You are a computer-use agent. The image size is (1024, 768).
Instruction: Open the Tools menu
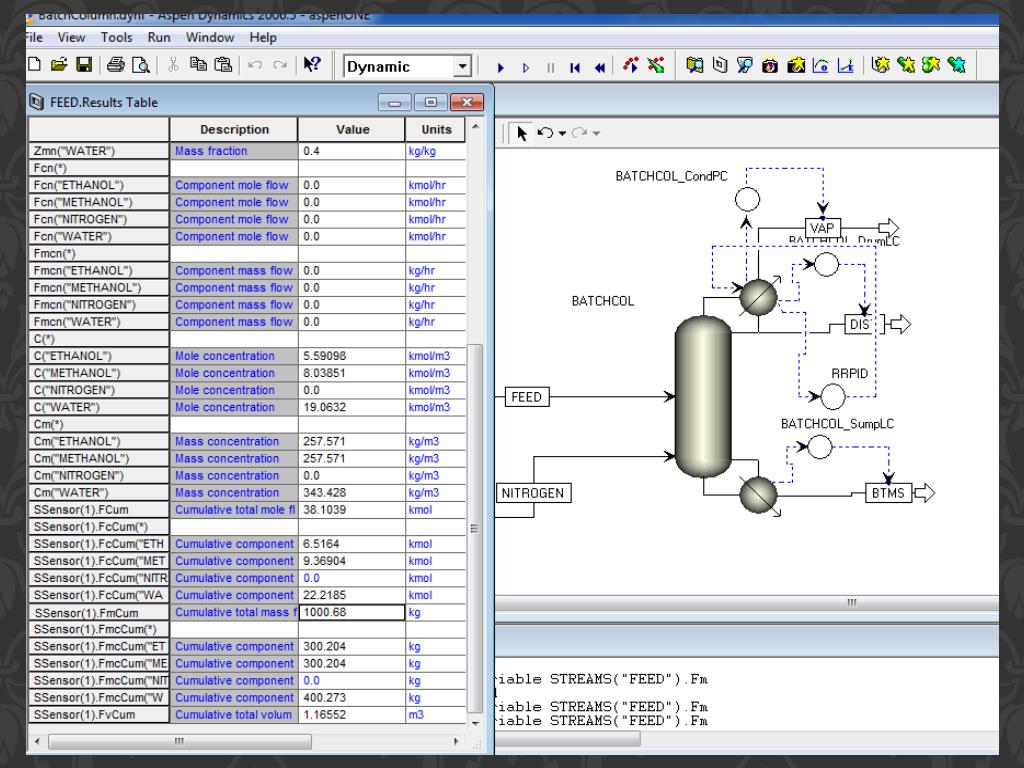[116, 37]
